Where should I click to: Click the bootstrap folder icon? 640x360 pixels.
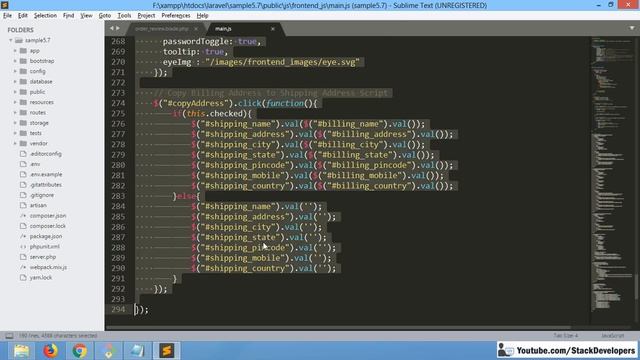[23, 61]
